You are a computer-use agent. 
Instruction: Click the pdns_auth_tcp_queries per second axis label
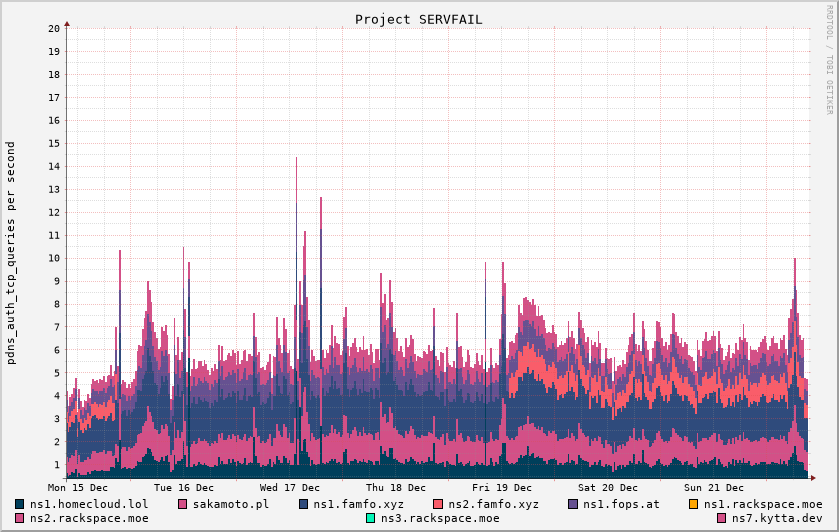click(x=11, y=252)
